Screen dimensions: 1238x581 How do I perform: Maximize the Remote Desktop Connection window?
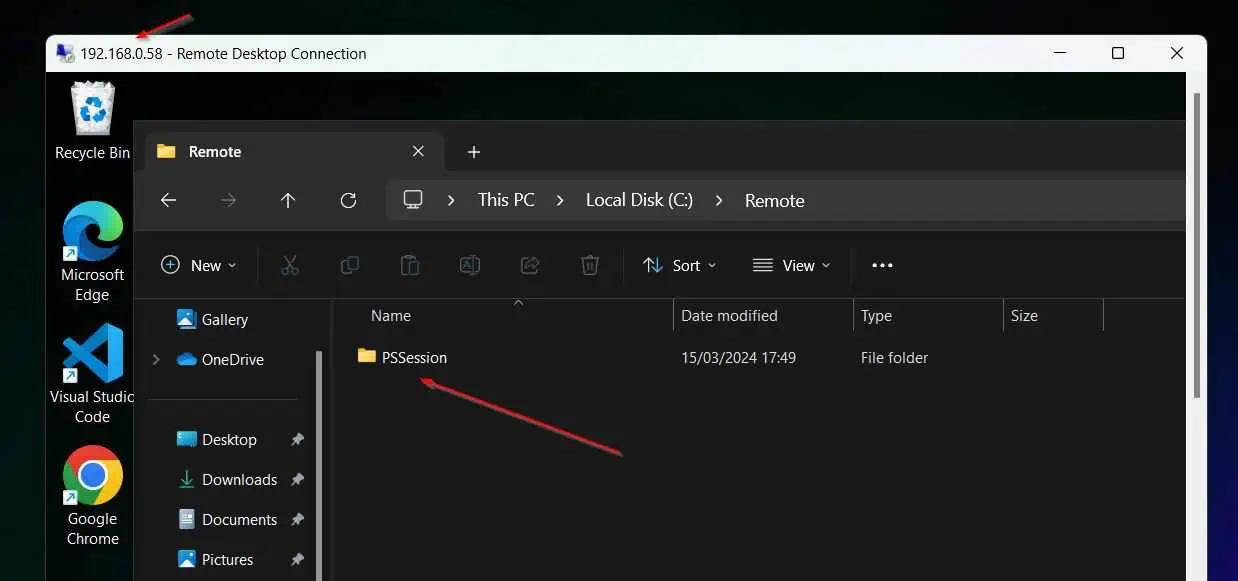pyautogui.click(x=1118, y=53)
